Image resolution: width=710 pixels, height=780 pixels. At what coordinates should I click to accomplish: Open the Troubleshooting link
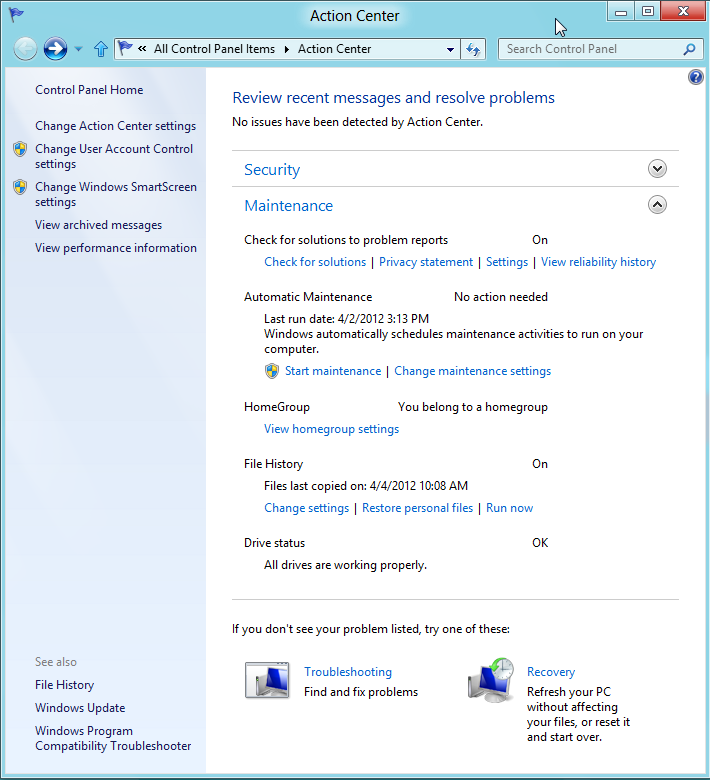(x=348, y=672)
